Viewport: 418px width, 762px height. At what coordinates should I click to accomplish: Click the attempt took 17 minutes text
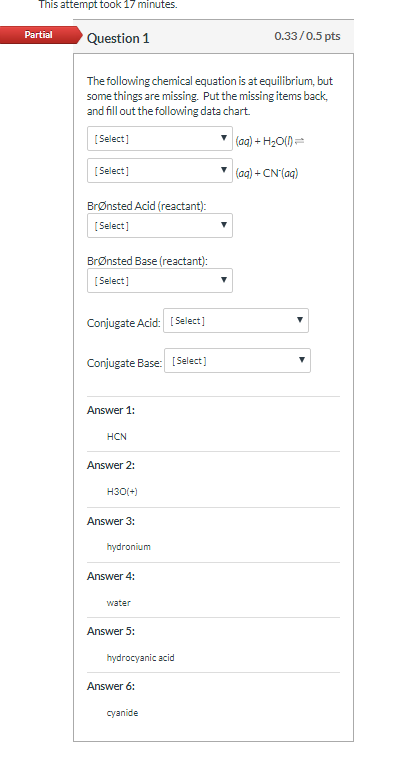tap(108, 4)
